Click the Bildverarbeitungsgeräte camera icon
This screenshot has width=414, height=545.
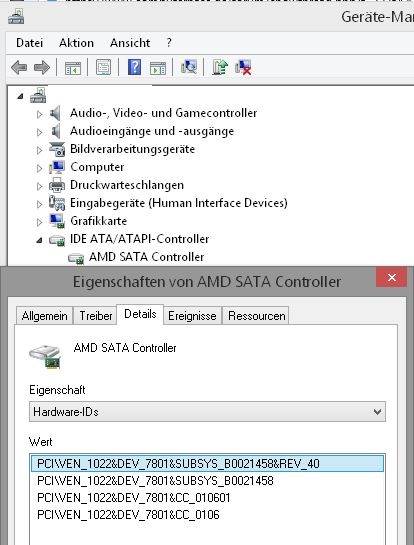pyautogui.click(x=57, y=149)
